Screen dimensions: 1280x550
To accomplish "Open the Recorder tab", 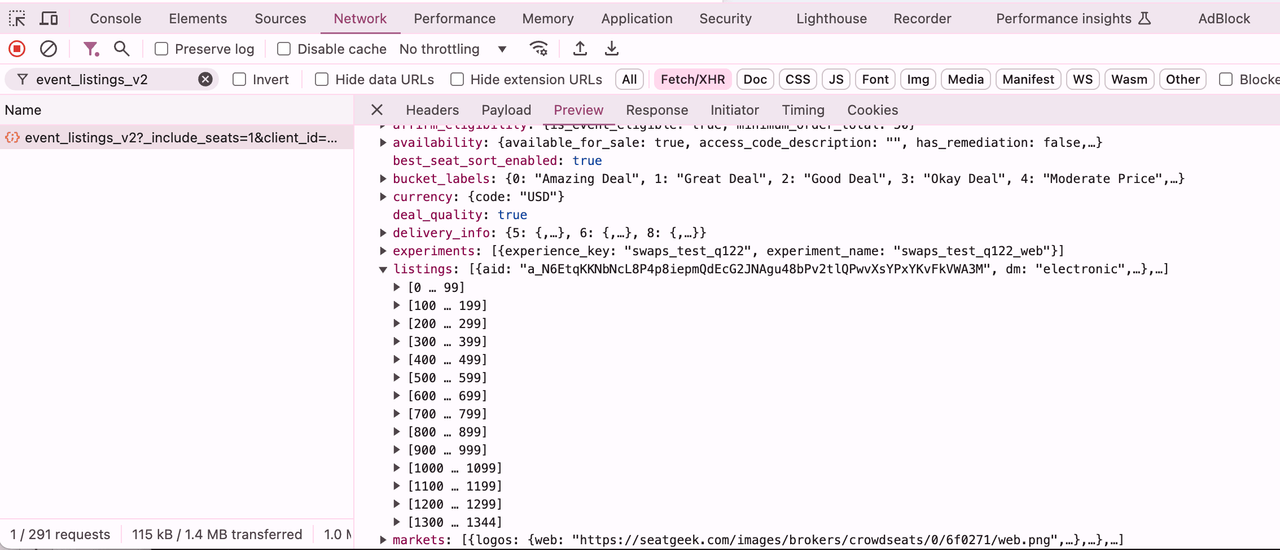I will coord(922,19).
